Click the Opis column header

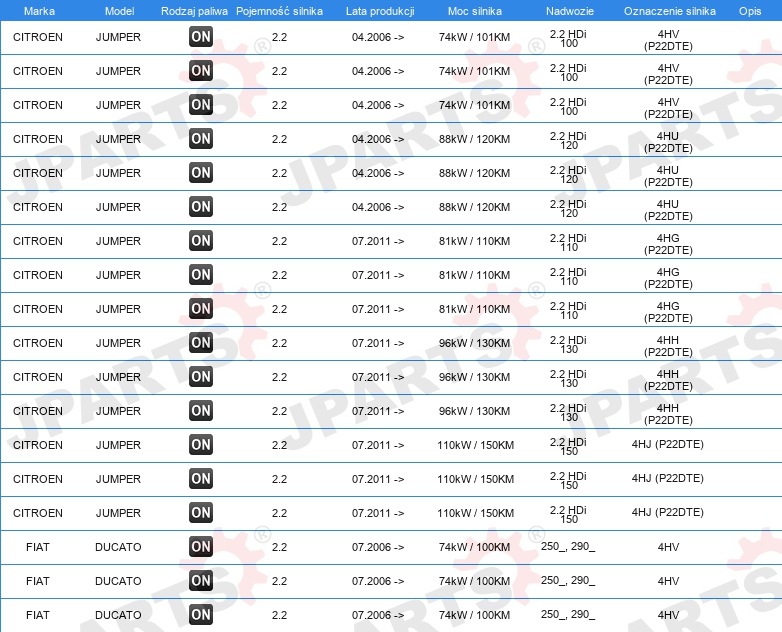click(750, 11)
